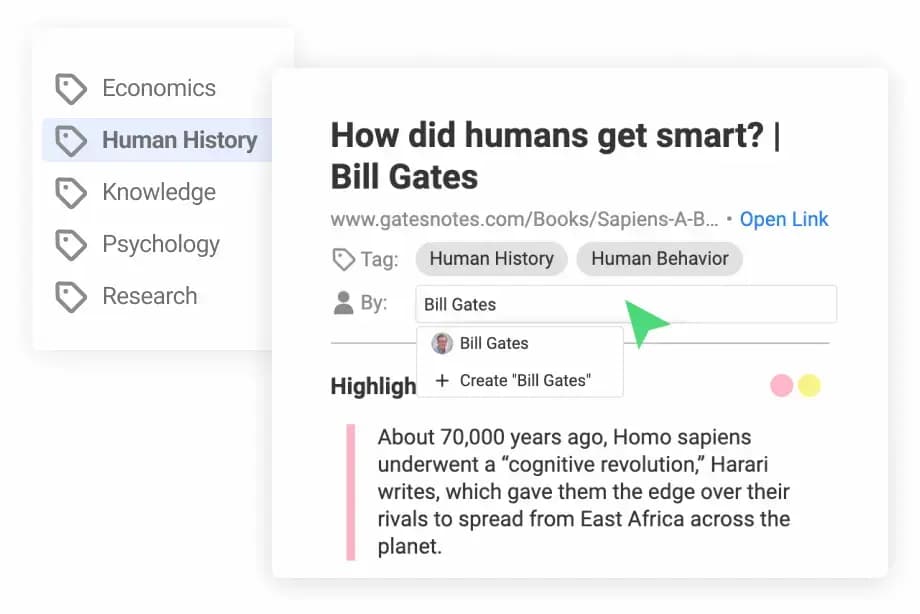920x614 pixels.
Task: Select Bill Gates from author suggestions
Action: [x=494, y=343]
